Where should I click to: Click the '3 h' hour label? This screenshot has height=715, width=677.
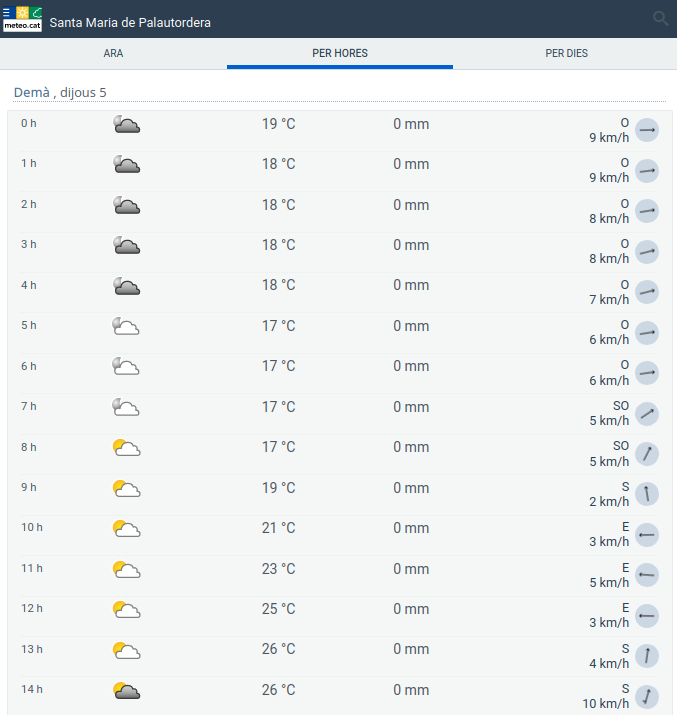click(x=29, y=244)
